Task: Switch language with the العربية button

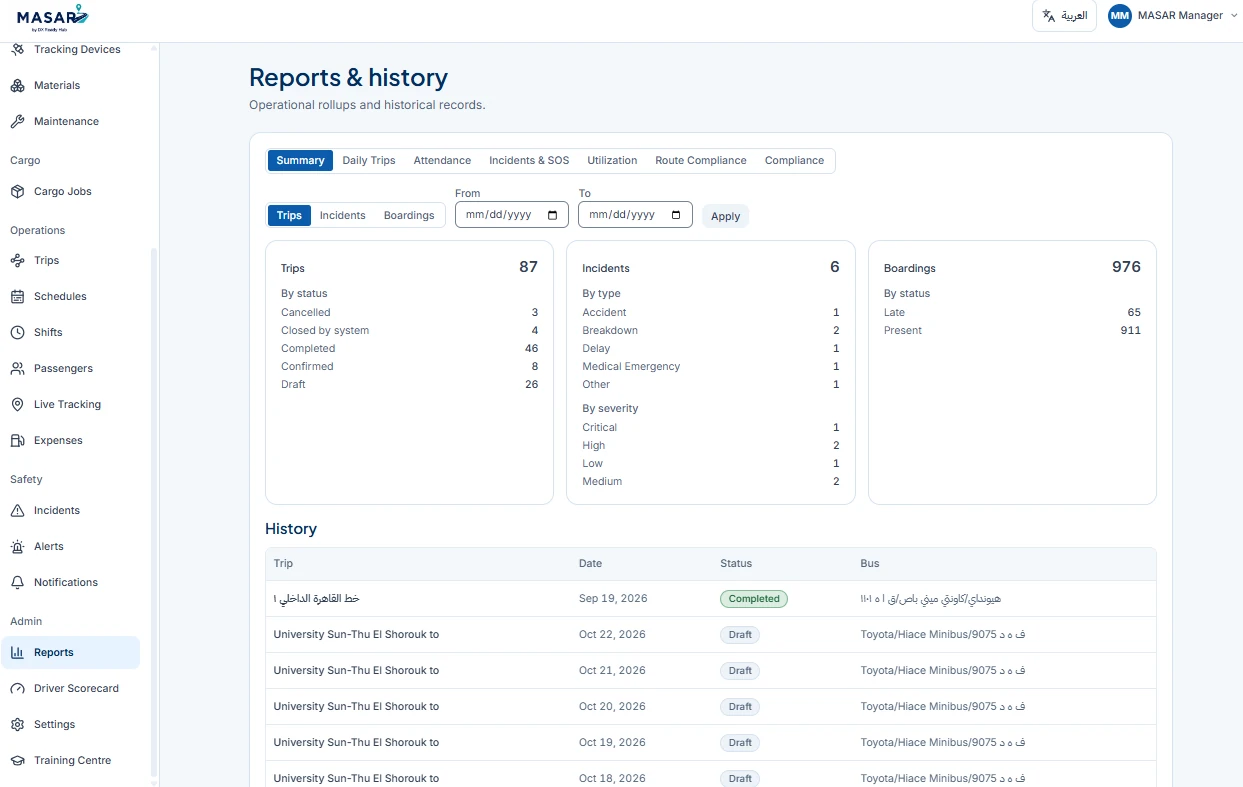Action: (1064, 16)
